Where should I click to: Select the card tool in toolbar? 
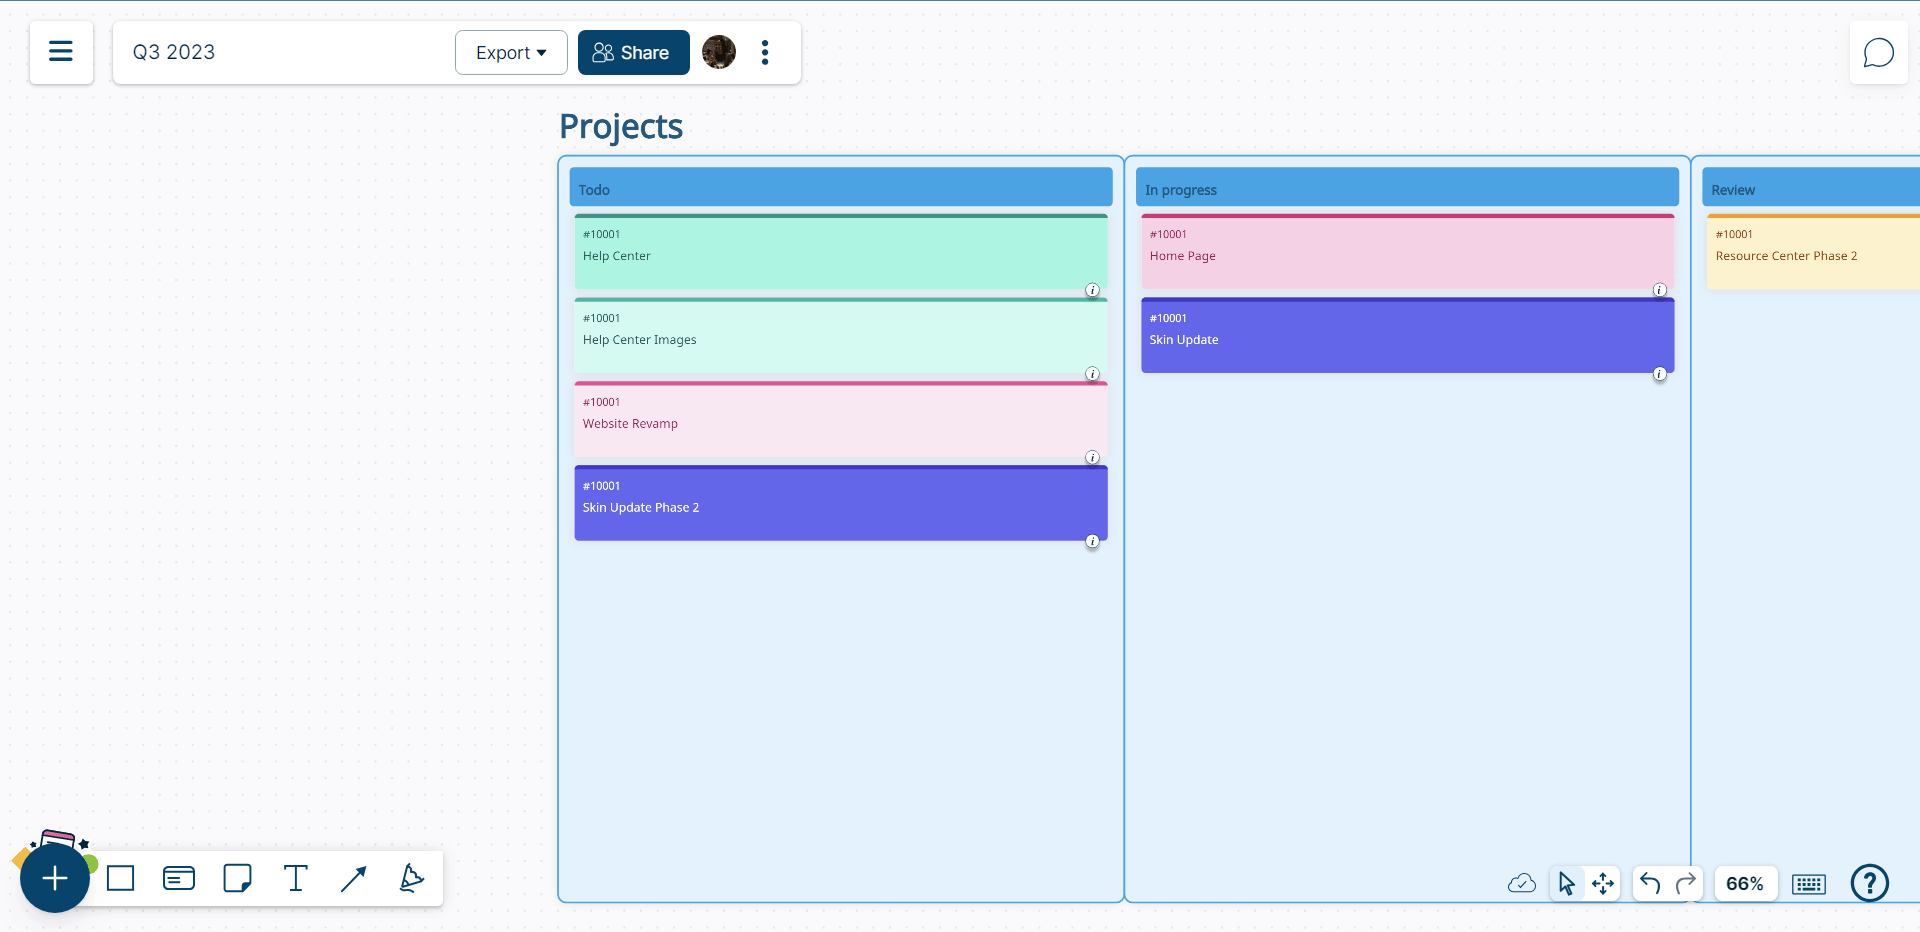tap(179, 879)
